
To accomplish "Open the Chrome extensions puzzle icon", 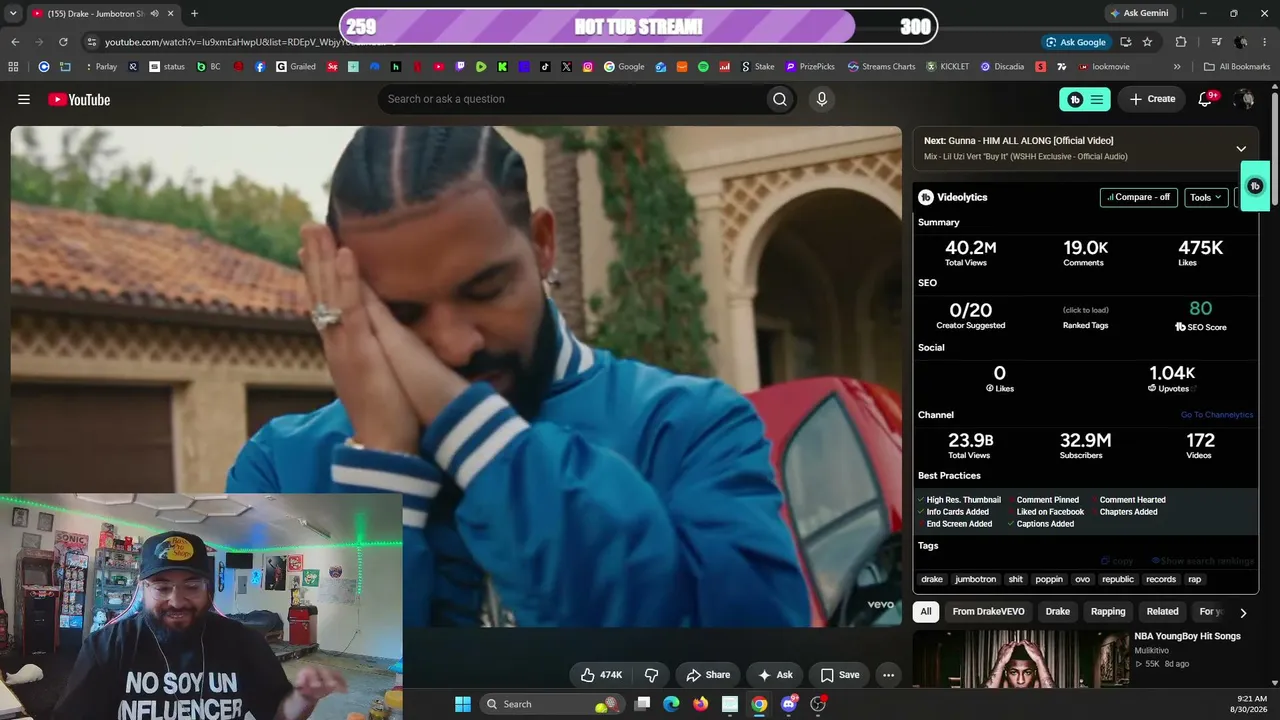I will point(1181,42).
